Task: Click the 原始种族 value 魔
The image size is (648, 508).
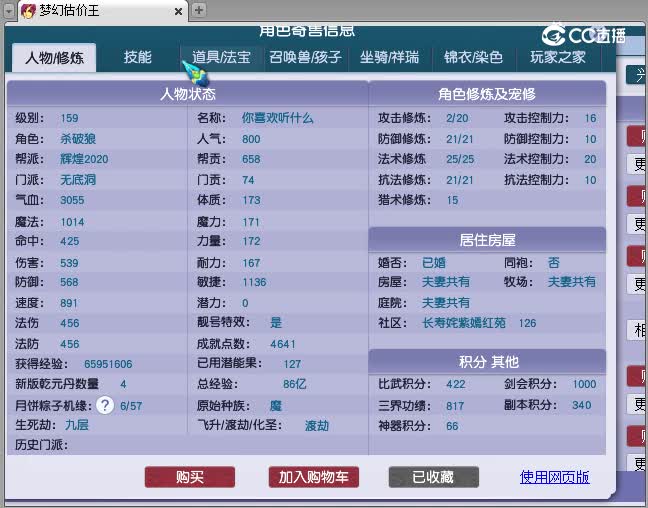Action: [276, 405]
